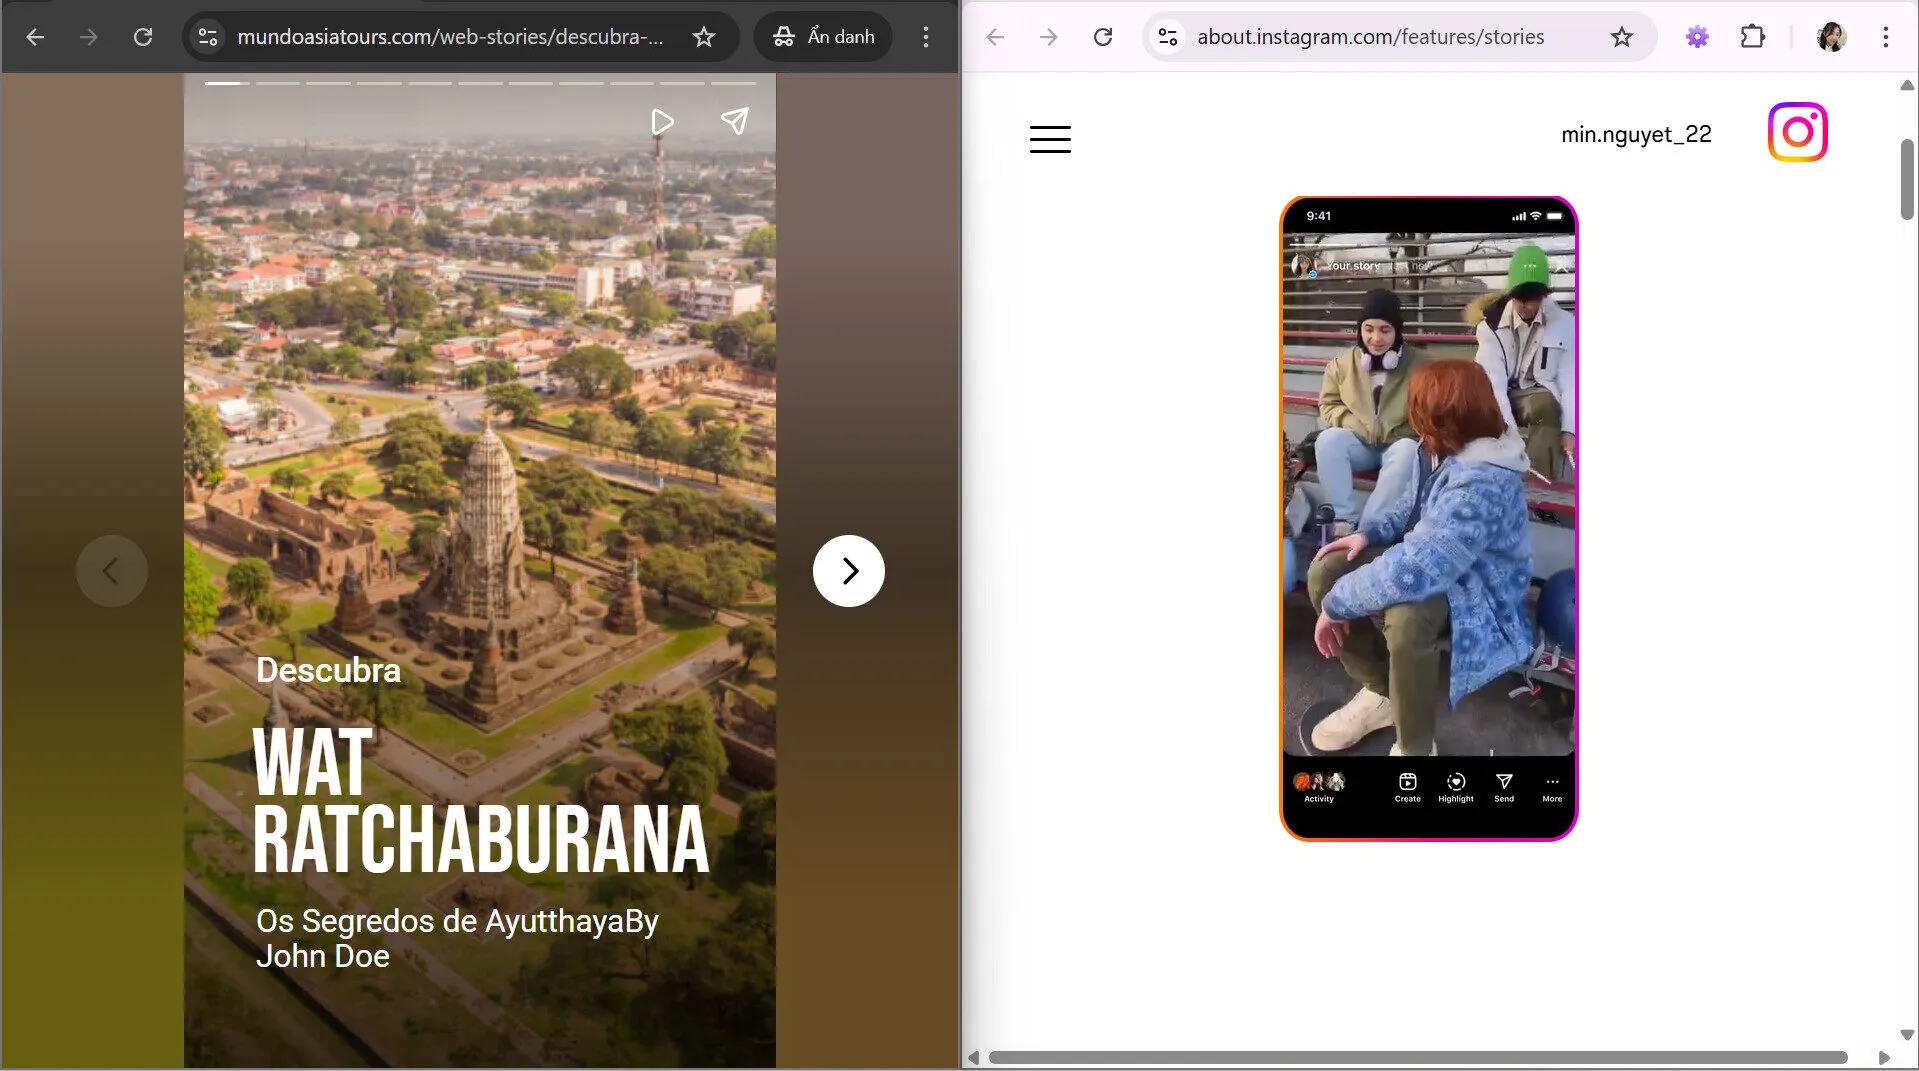
Task: Click the Ẩn danh incognito badge
Action: [822, 36]
